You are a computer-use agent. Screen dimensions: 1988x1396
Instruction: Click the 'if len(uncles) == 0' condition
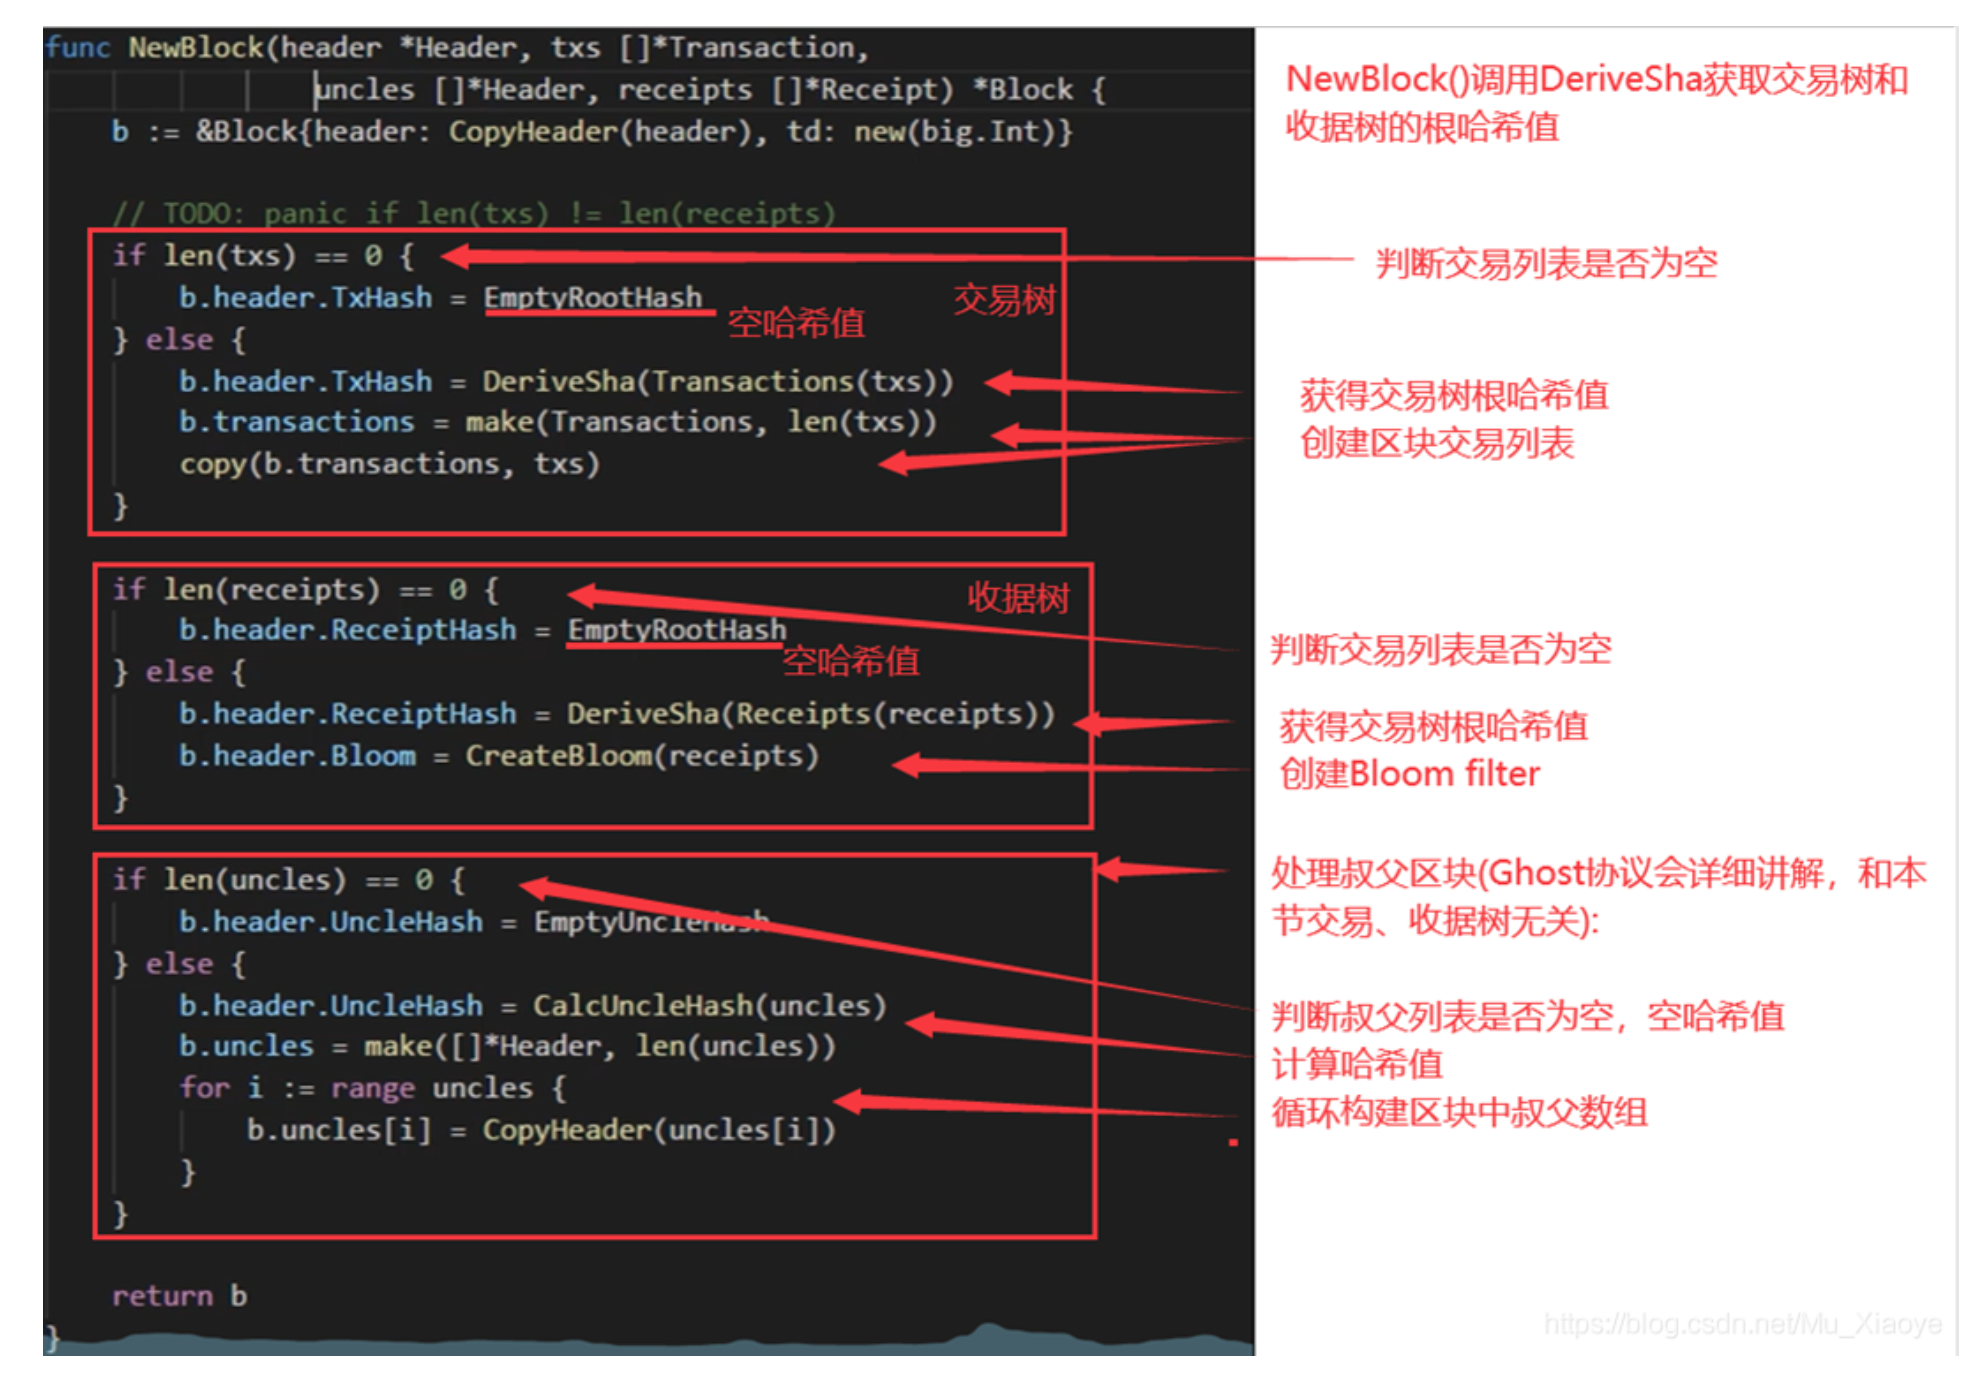tap(287, 879)
